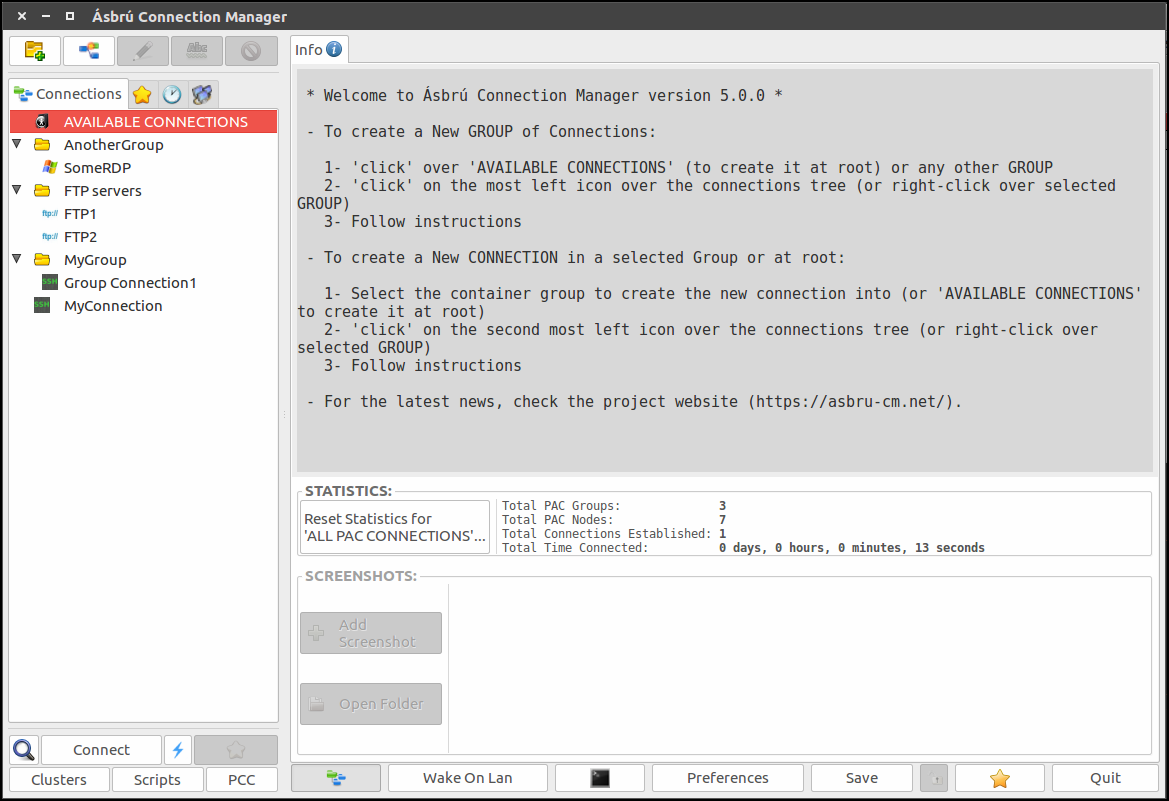Click the SomeRDP Windows flag icon
This screenshot has width=1169, height=801.
point(50,167)
